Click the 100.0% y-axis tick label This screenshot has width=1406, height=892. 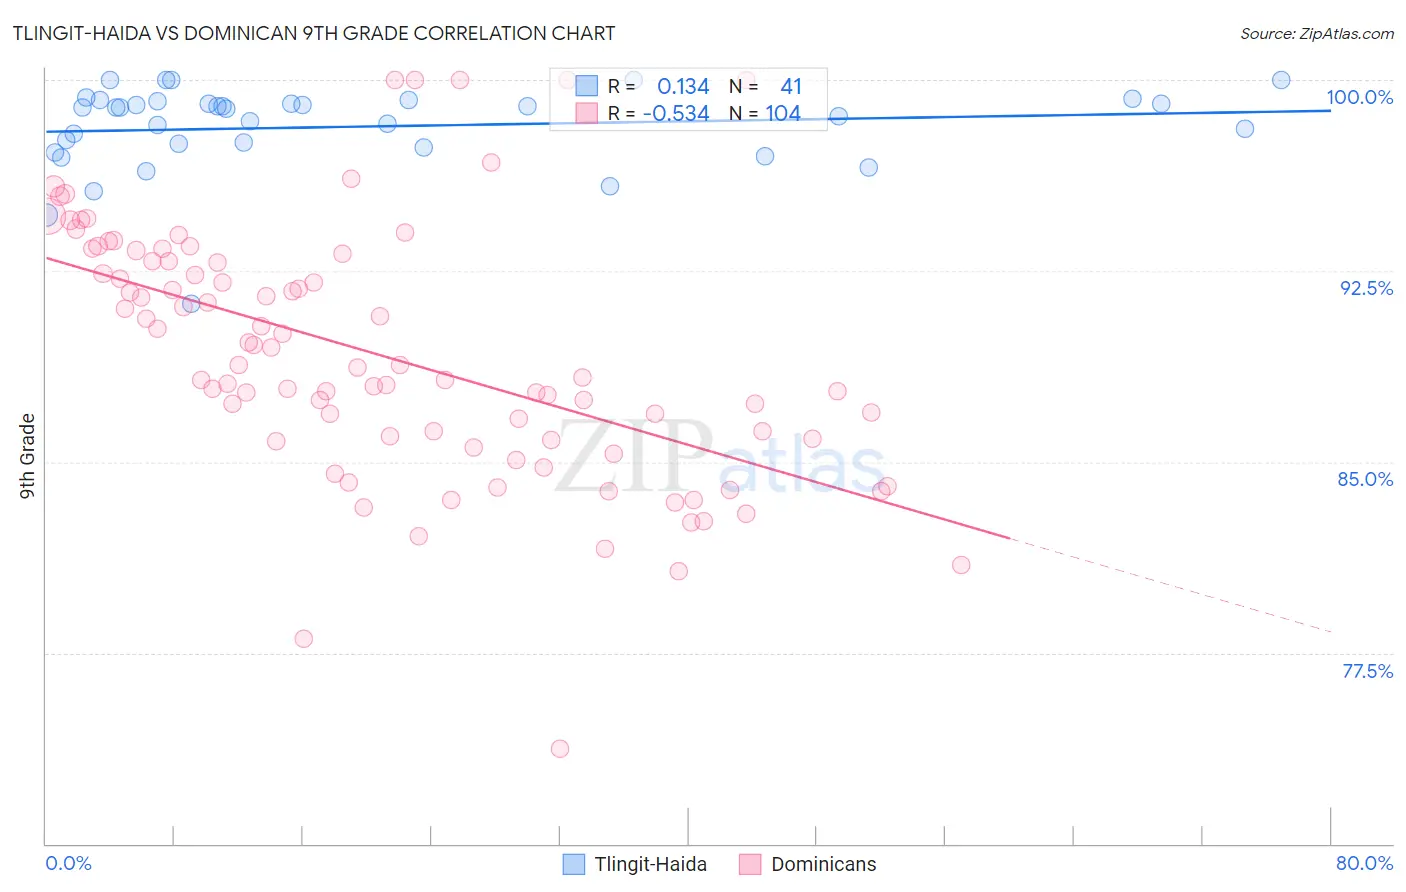[1359, 97]
